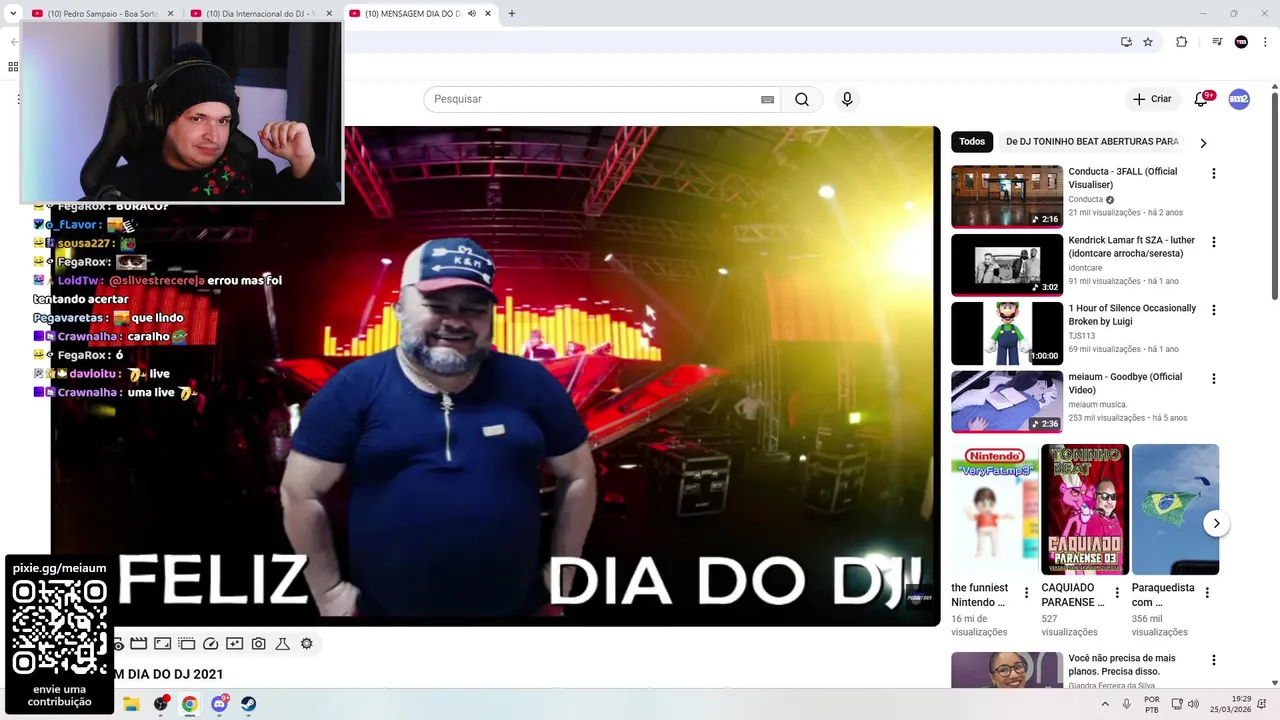The image size is (1280, 720).
Task: Open the funniest Nintendo short thumbnail
Action: [x=995, y=509]
